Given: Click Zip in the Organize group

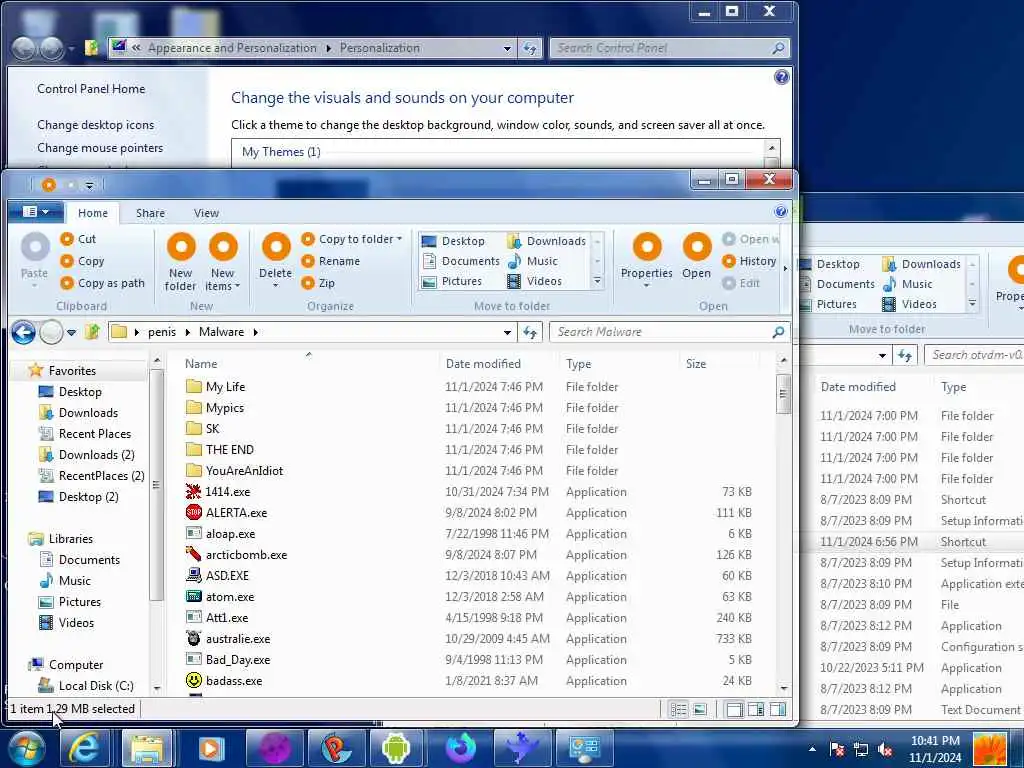Looking at the screenshot, I should click(x=318, y=283).
